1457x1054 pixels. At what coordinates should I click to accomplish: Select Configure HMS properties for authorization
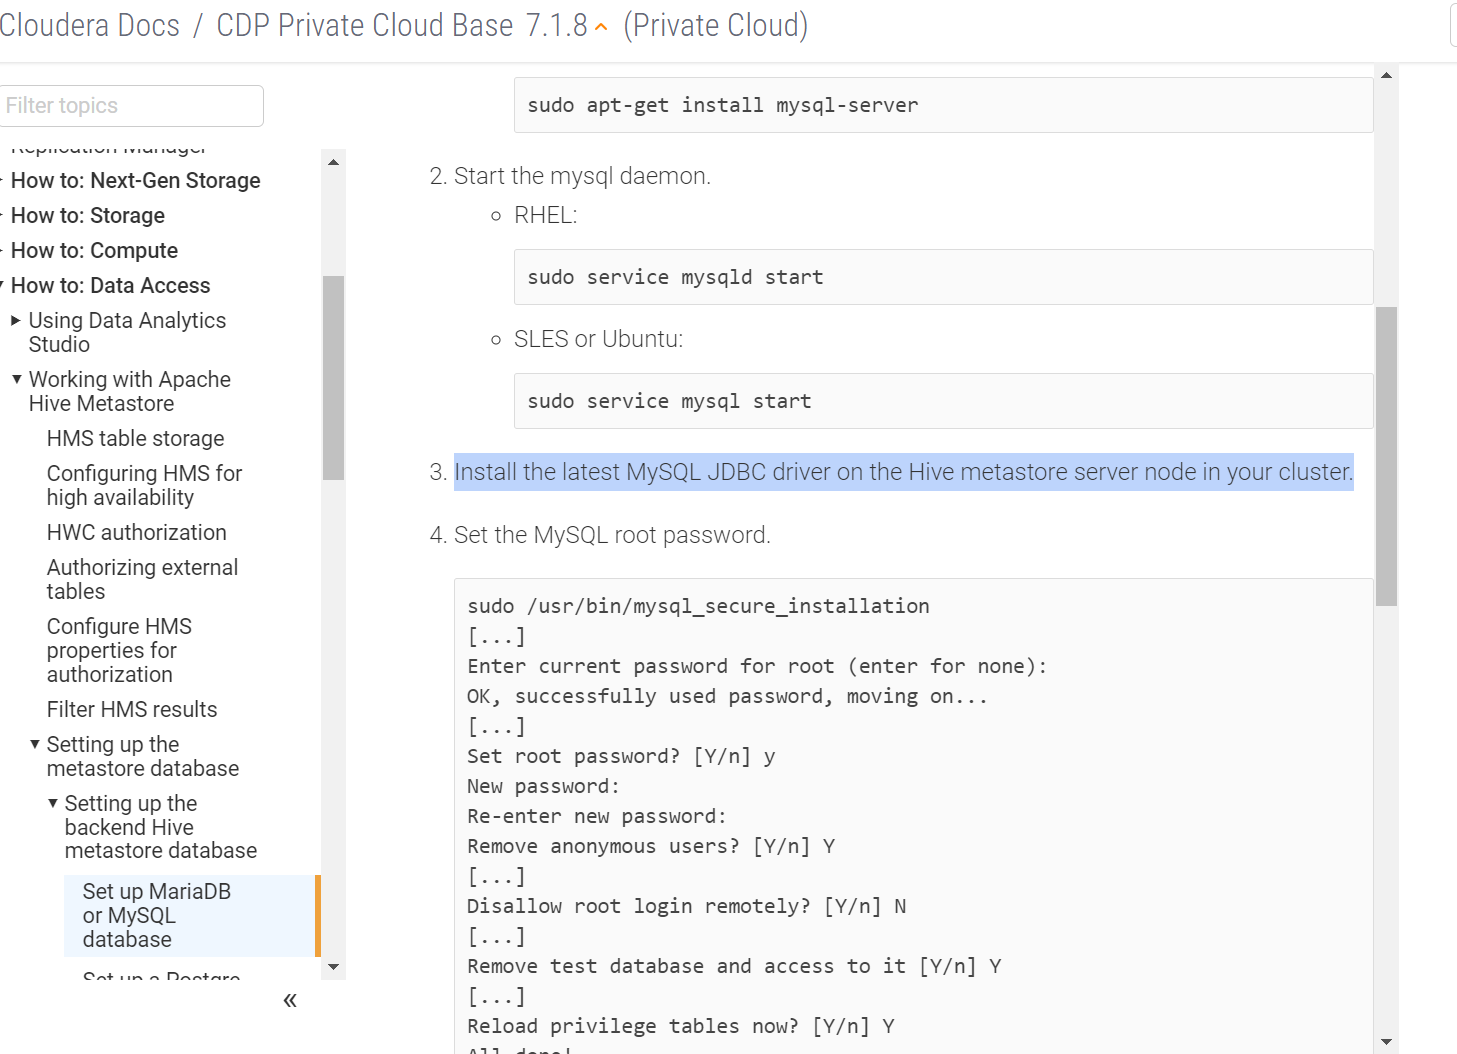(x=119, y=650)
